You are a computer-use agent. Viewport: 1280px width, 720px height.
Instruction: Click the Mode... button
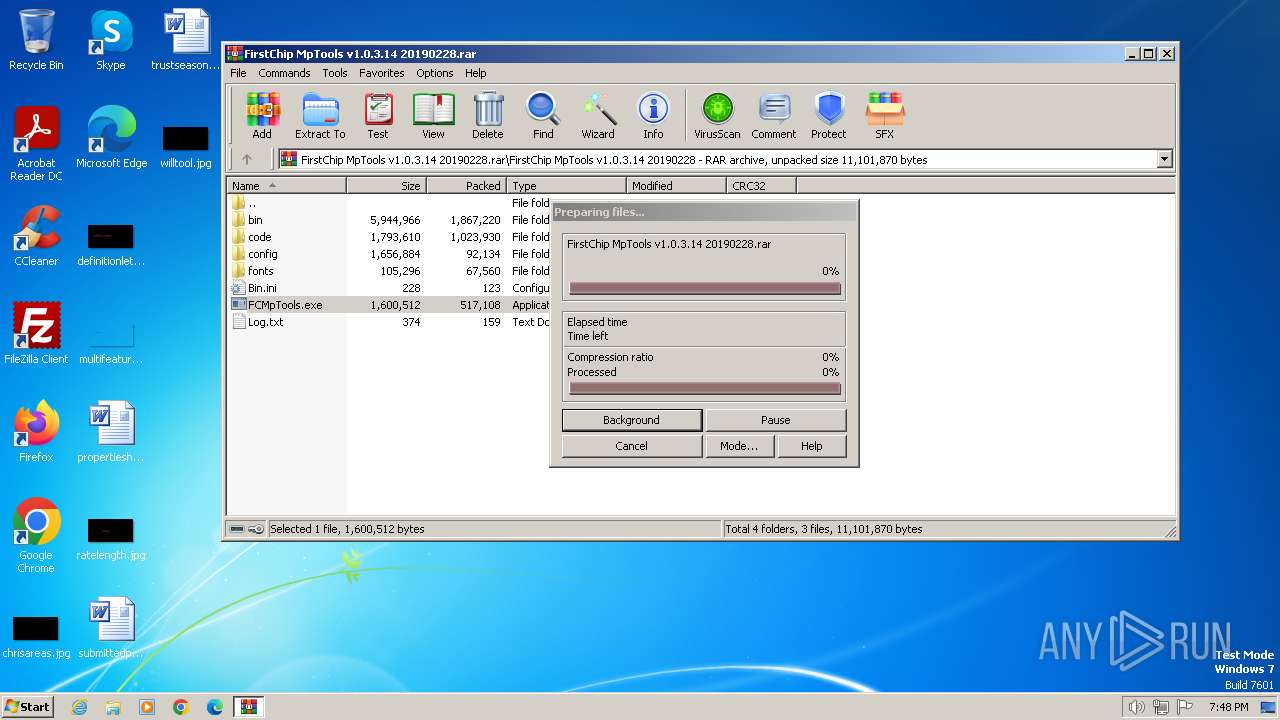(x=739, y=446)
